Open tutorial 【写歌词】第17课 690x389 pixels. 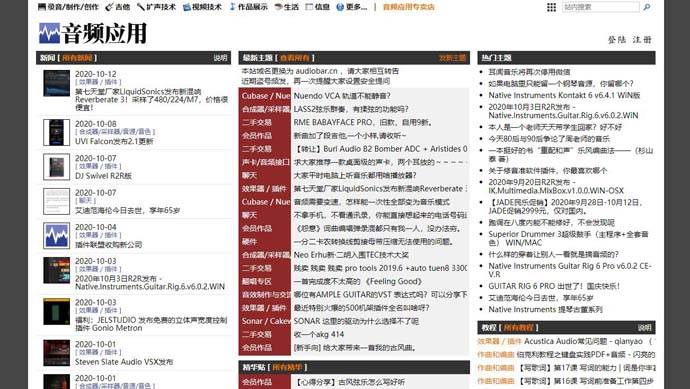click(586, 367)
